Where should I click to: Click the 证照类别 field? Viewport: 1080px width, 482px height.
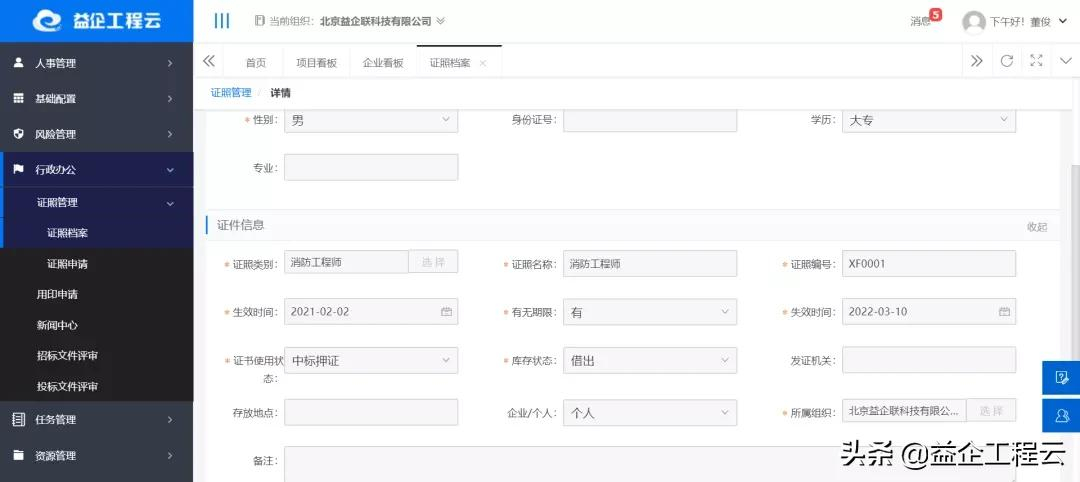pyautogui.click(x=346, y=262)
